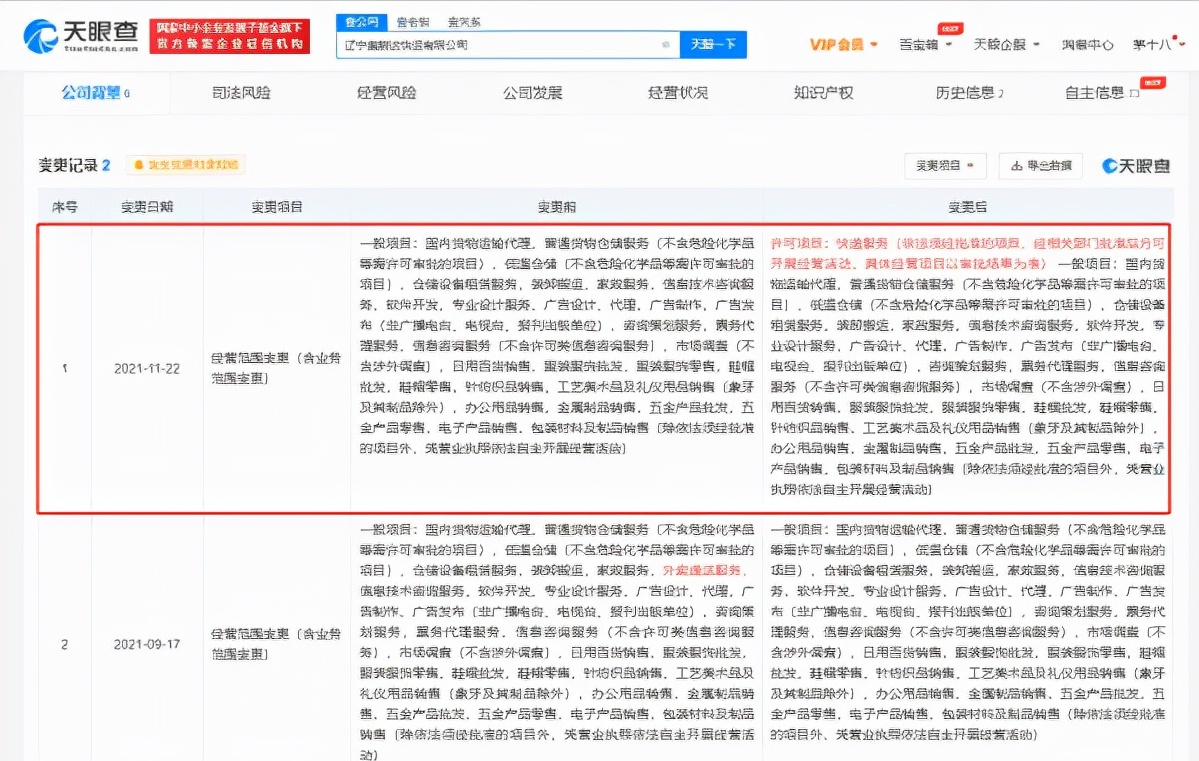Open the 历史信息 navigation tab

[964, 92]
